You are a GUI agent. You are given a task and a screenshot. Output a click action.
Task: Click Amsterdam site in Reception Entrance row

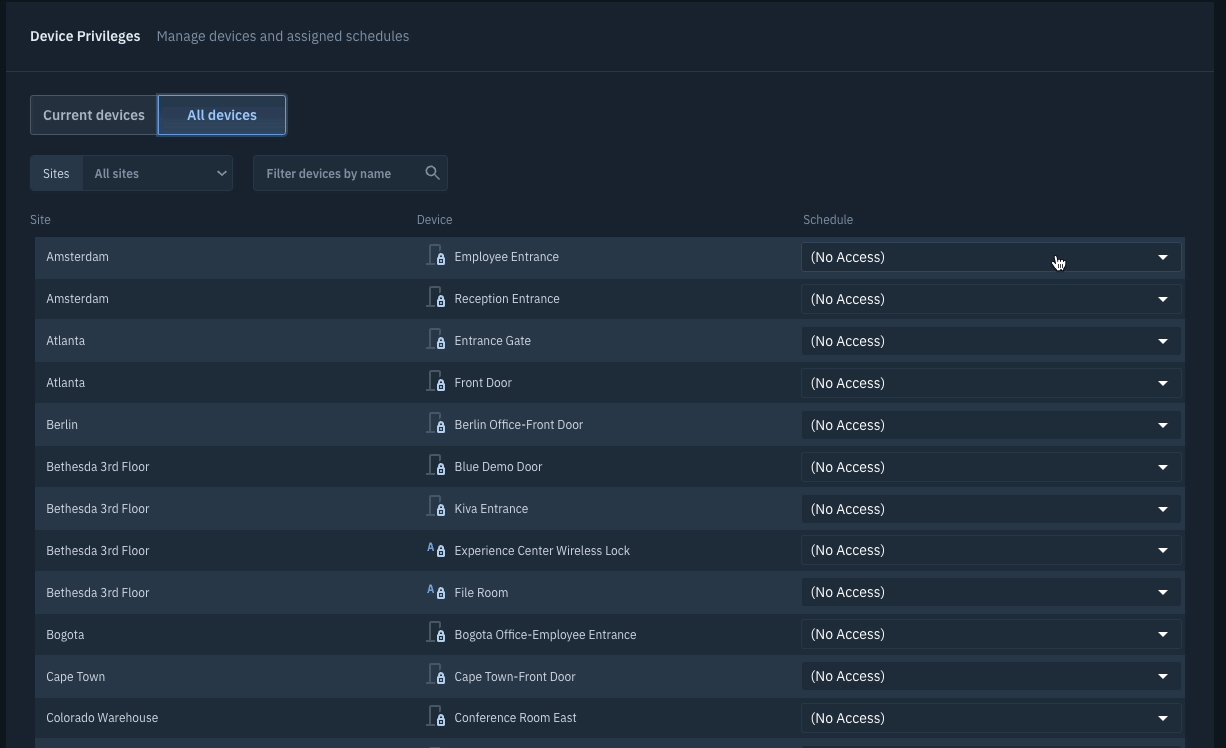[77, 299]
